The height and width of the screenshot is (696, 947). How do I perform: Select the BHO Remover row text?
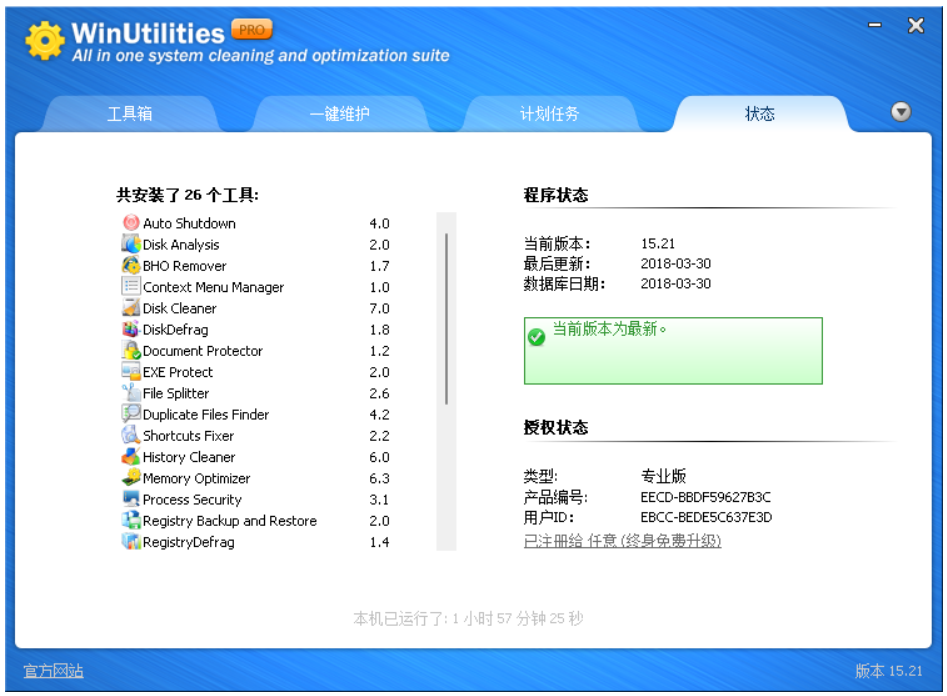pos(184,266)
